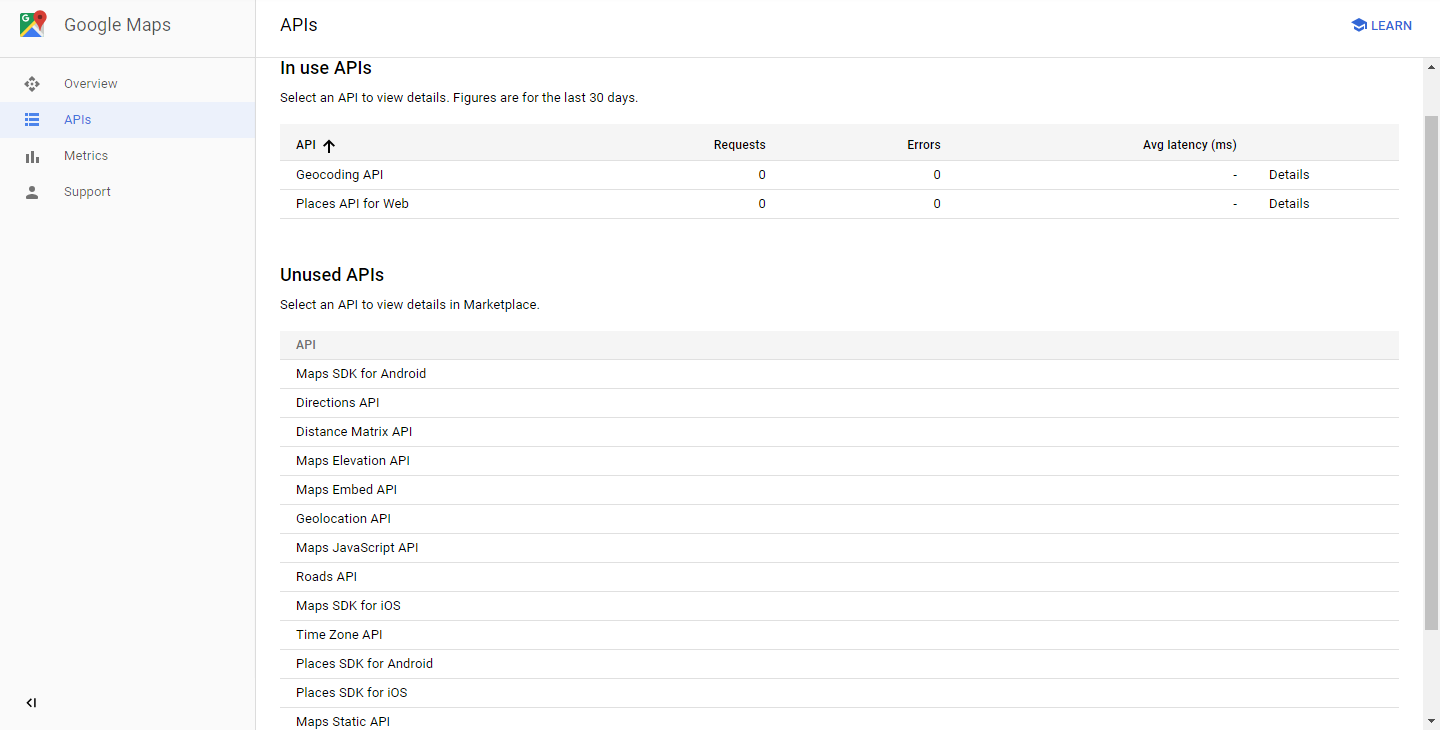Select Roads API
Viewport: 1440px width, 730px height.
326,577
